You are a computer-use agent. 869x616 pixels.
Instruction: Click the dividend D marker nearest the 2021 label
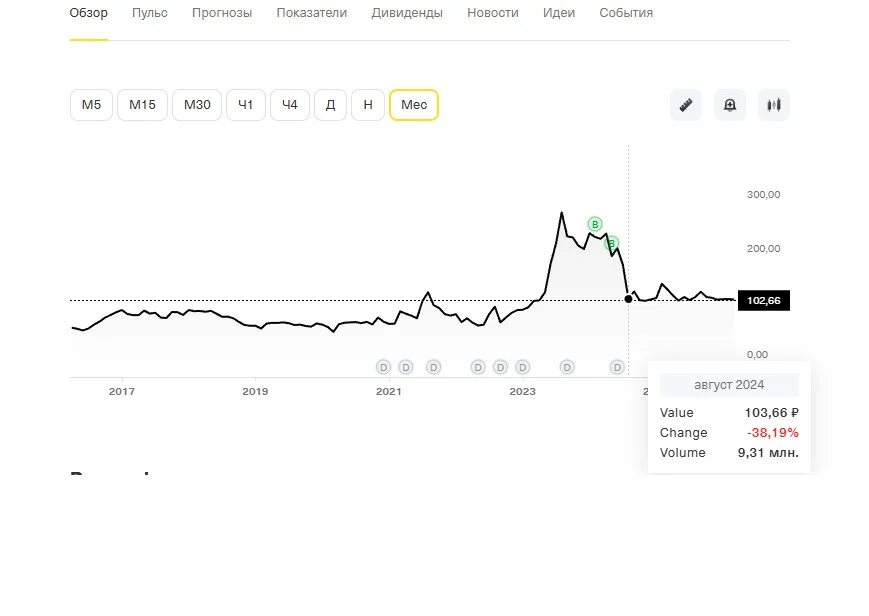pyautogui.click(x=384, y=367)
